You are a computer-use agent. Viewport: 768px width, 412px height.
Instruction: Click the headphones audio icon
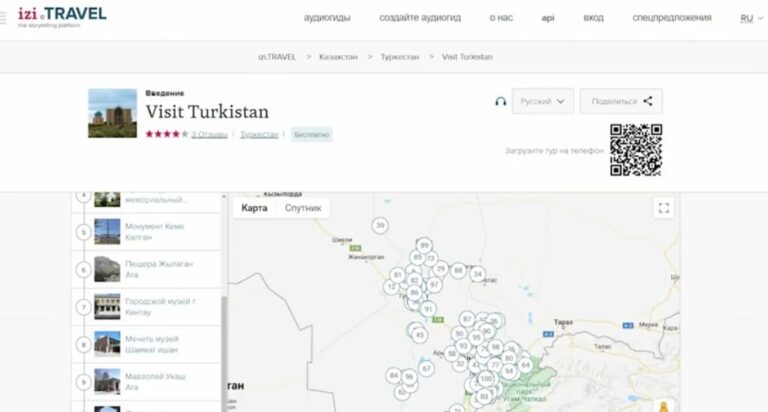coord(500,101)
